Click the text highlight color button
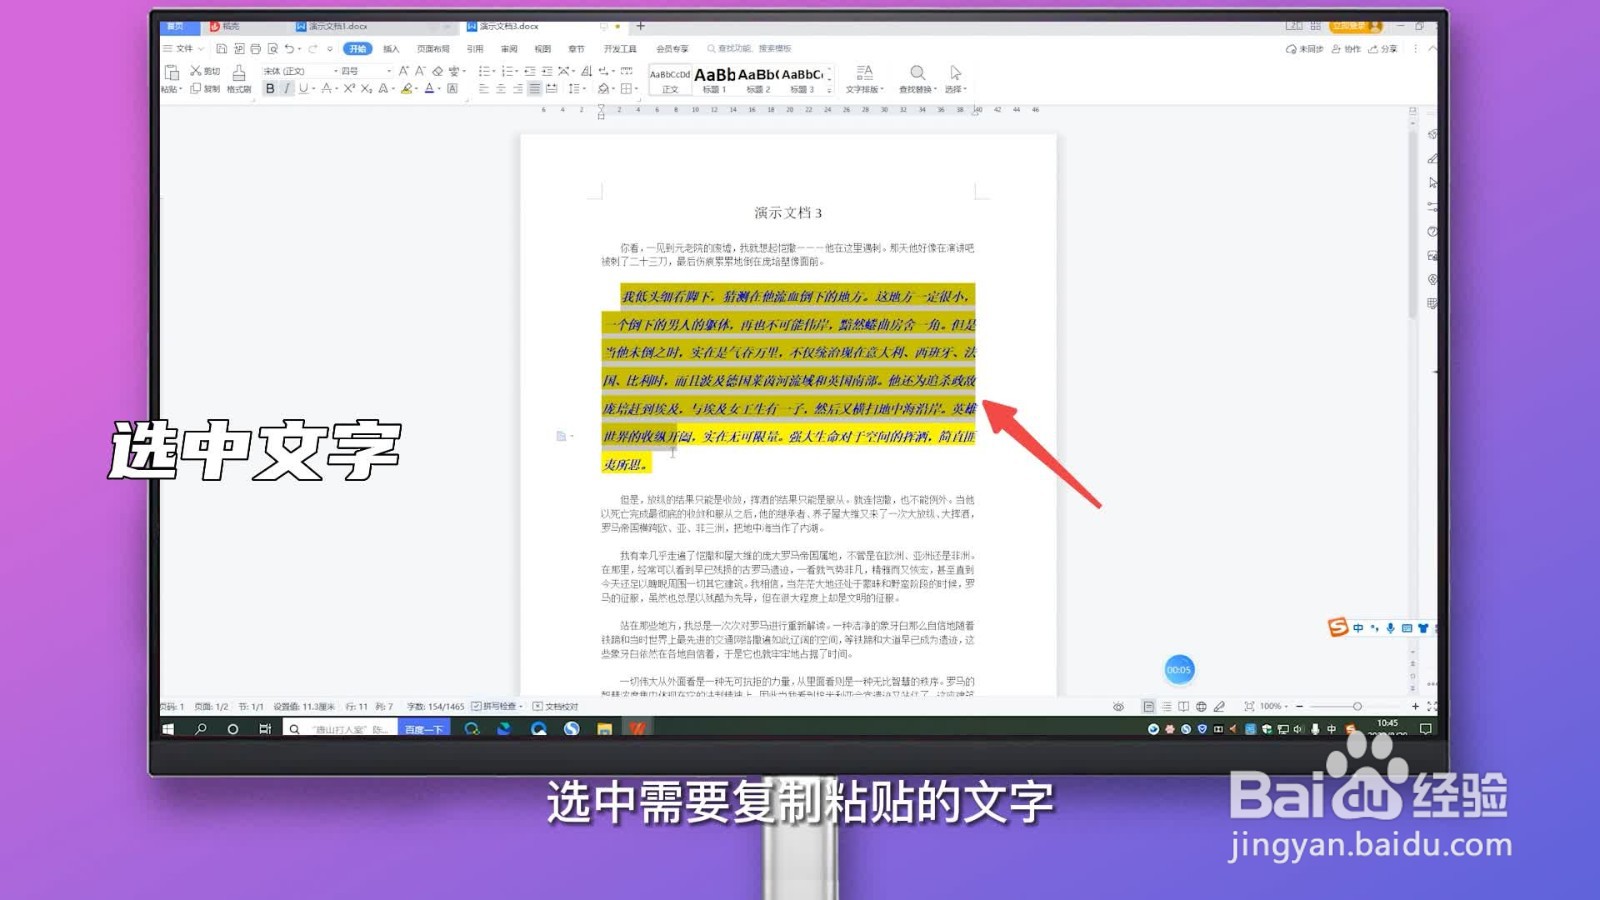 click(x=407, y=88)
